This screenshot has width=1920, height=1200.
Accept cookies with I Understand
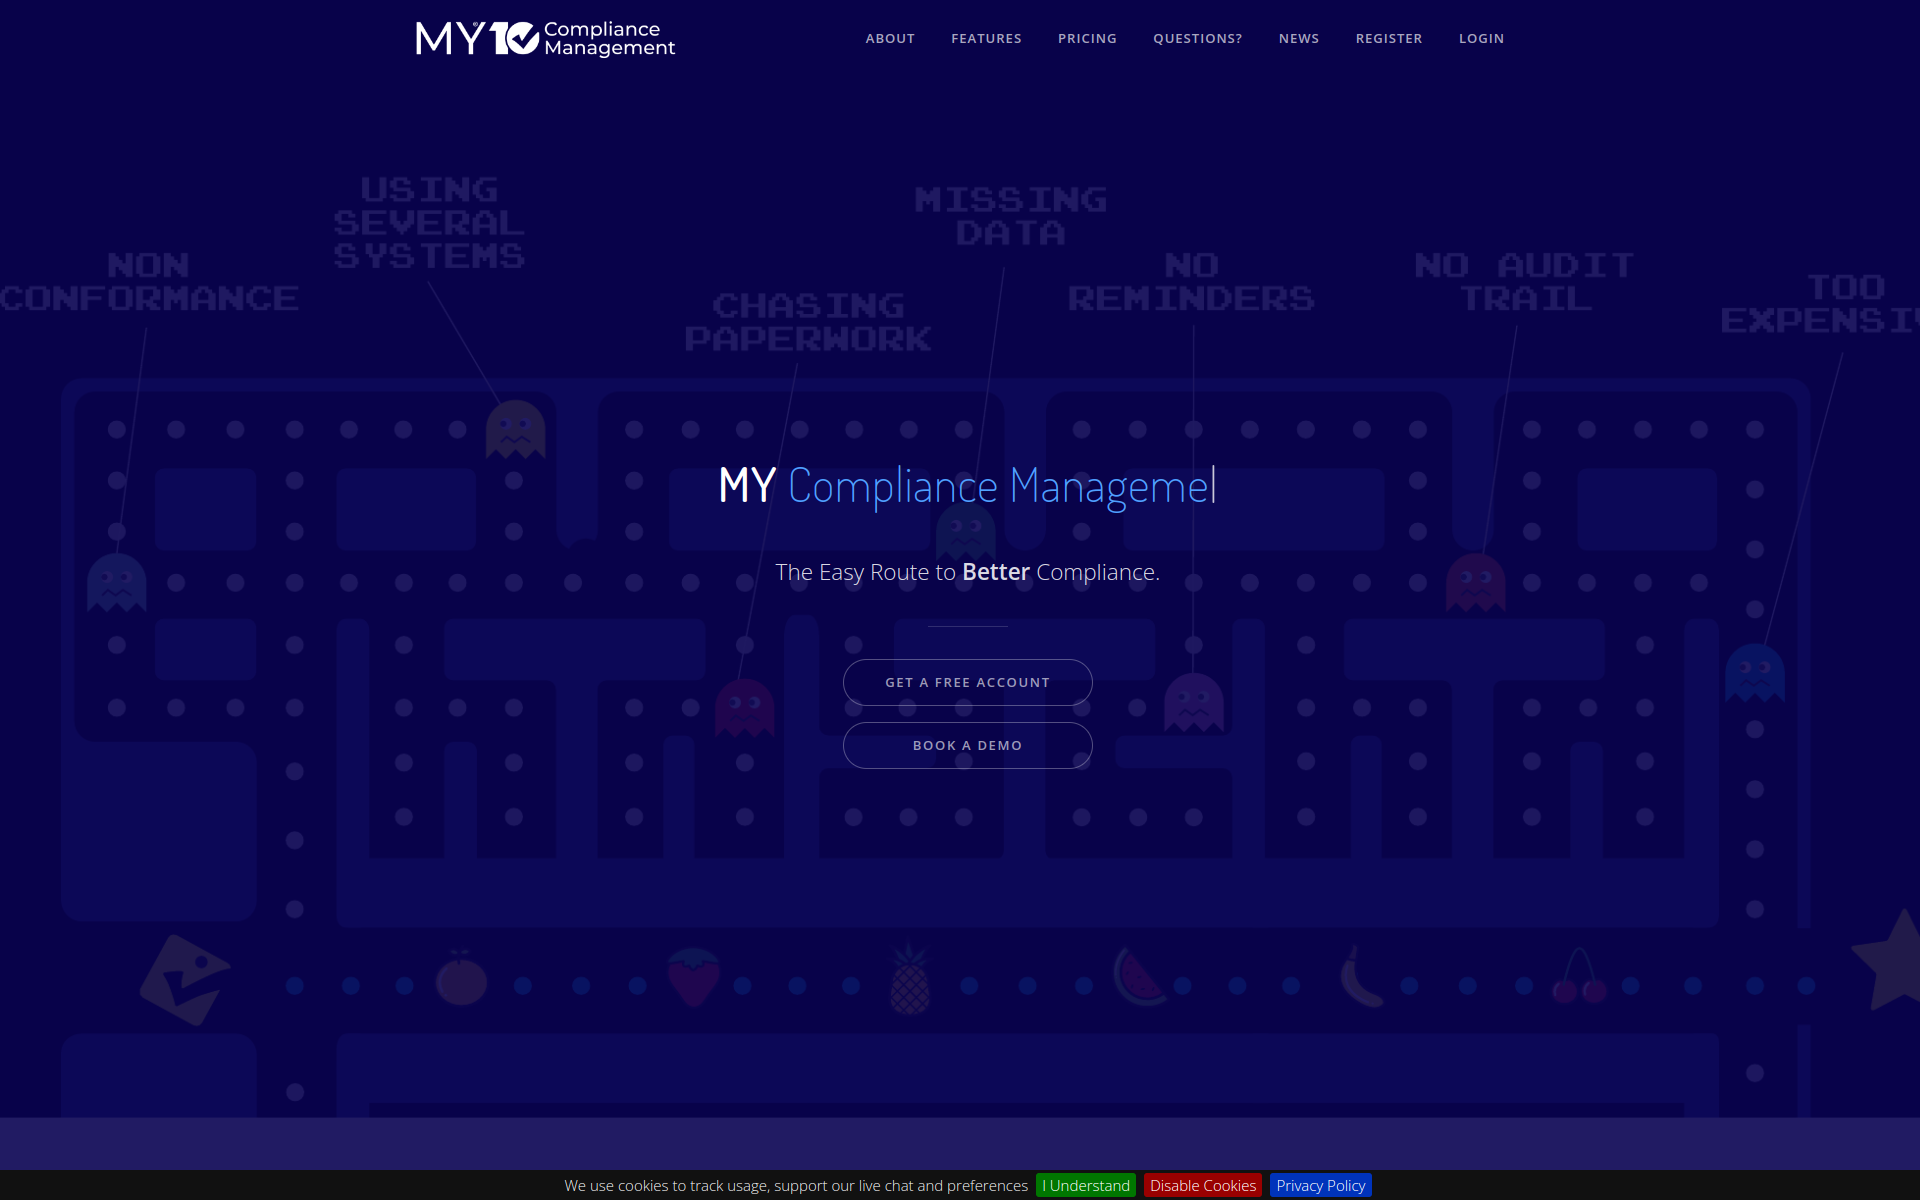[1086, 1185]
